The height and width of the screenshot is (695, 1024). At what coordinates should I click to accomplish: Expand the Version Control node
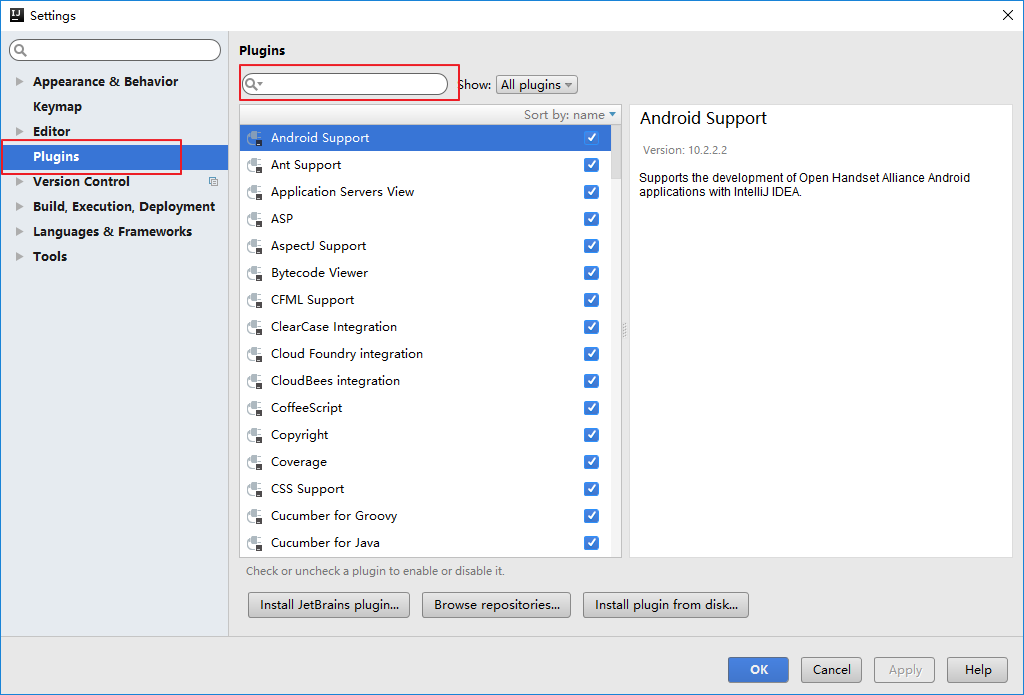(x=20, y=182)
